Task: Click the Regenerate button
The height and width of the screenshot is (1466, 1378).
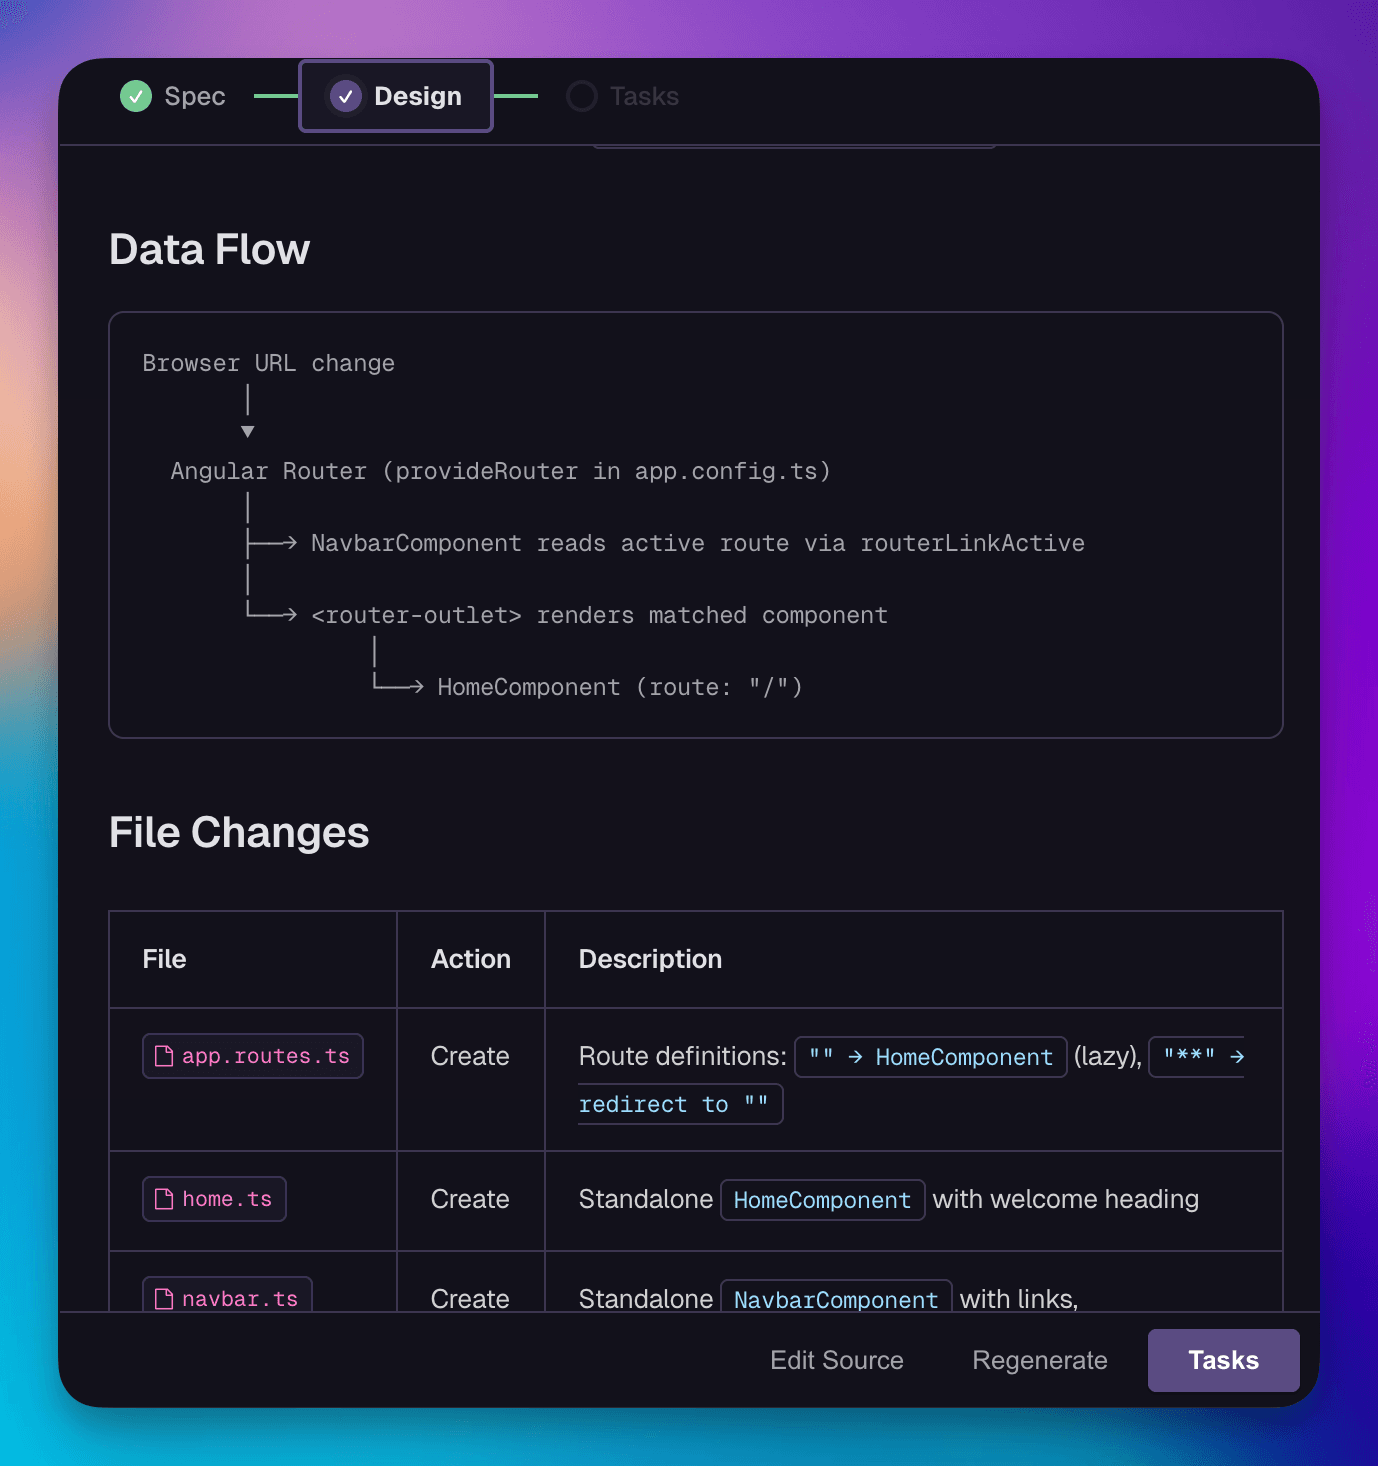Action: 1039,1360
